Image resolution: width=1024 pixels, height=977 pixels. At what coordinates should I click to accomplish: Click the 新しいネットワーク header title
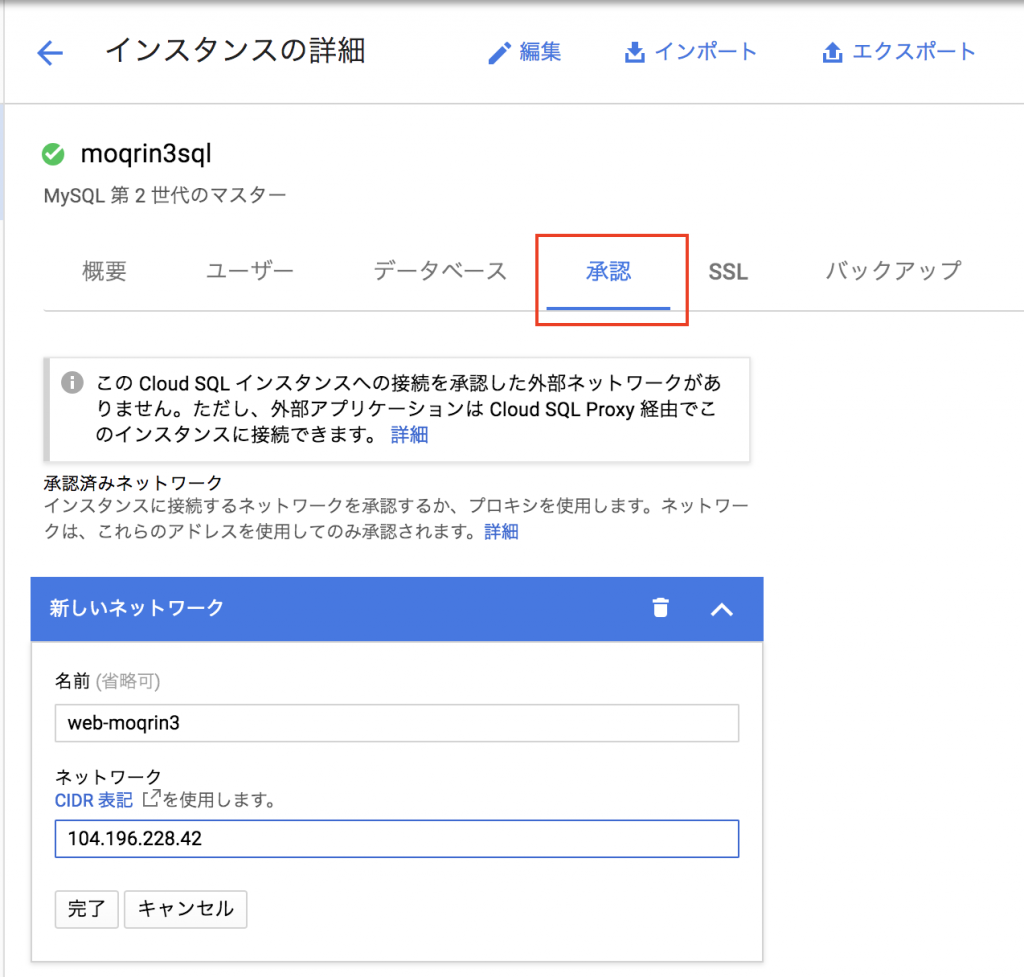coord(136,608)
